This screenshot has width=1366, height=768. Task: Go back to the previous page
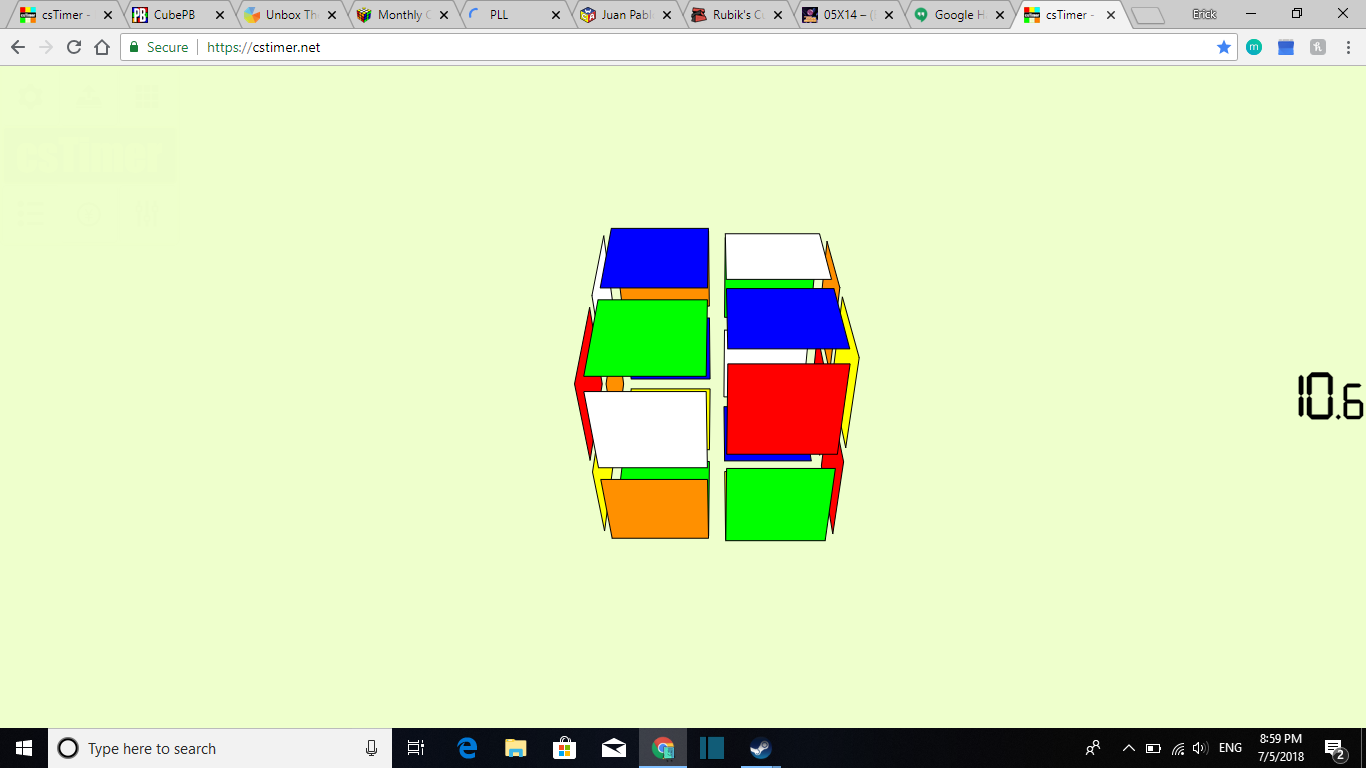tap(18, 47)
